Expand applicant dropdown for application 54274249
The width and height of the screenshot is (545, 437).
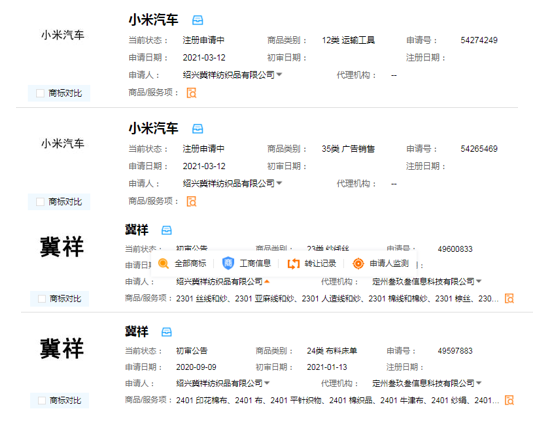pyautogui.click(x=279, y=74)
